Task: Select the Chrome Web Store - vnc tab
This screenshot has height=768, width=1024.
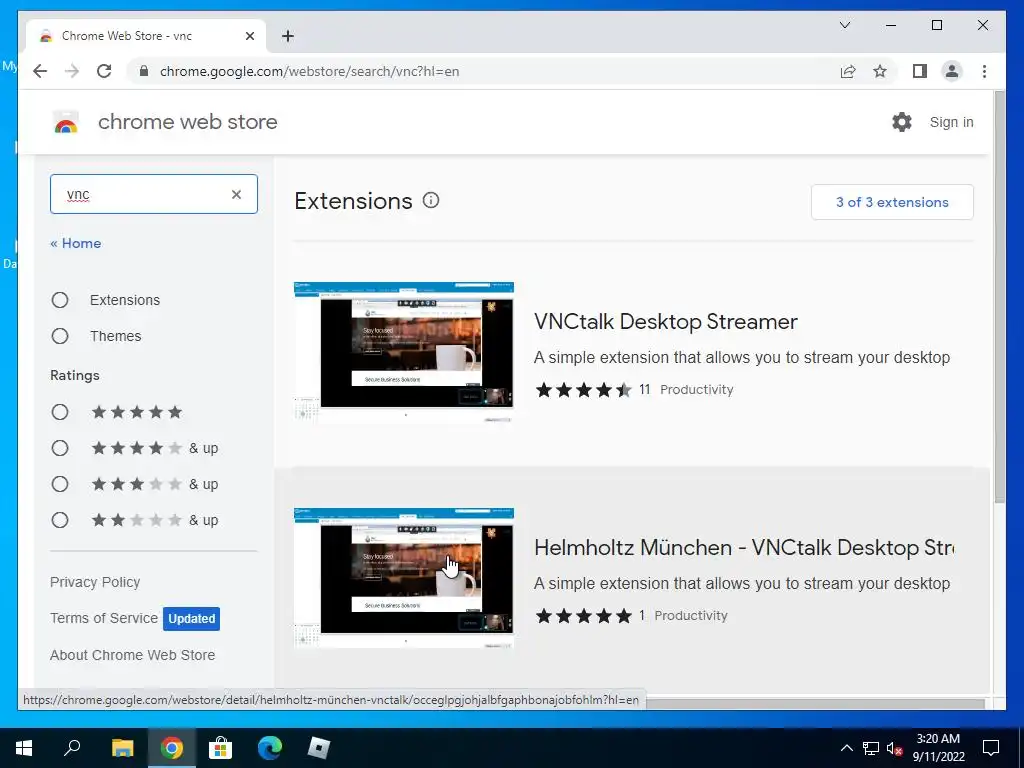Action: [x=145, y=36]
